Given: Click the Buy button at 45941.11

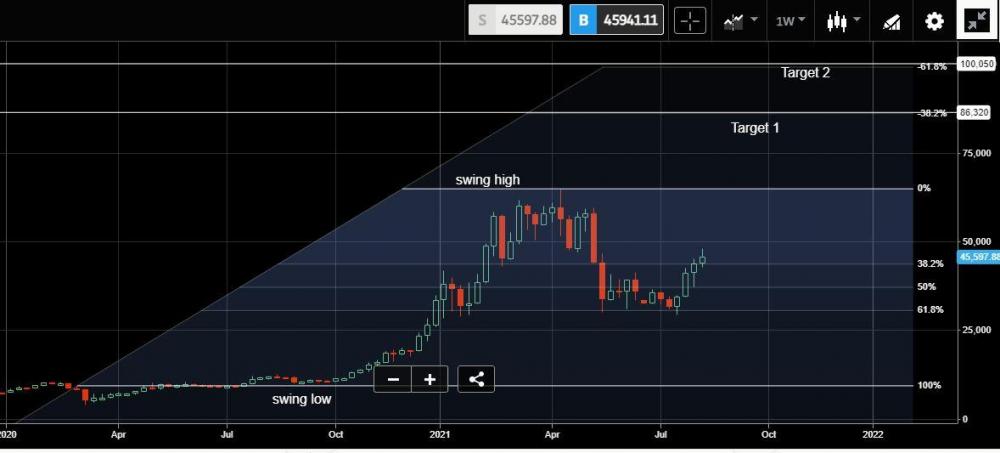Looking at the screenshot, I should 617,20.
